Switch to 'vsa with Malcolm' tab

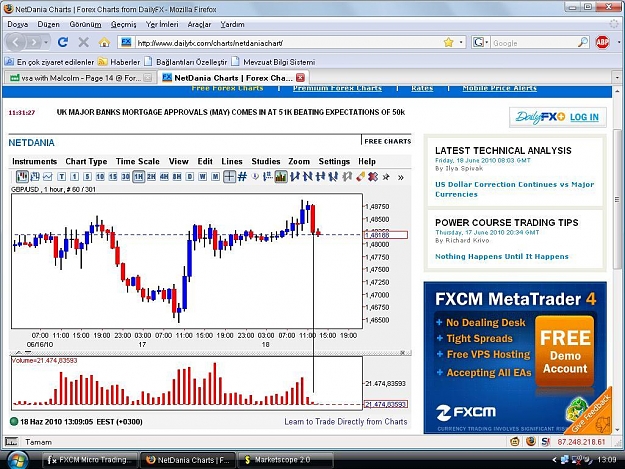[x=81, y=78]
